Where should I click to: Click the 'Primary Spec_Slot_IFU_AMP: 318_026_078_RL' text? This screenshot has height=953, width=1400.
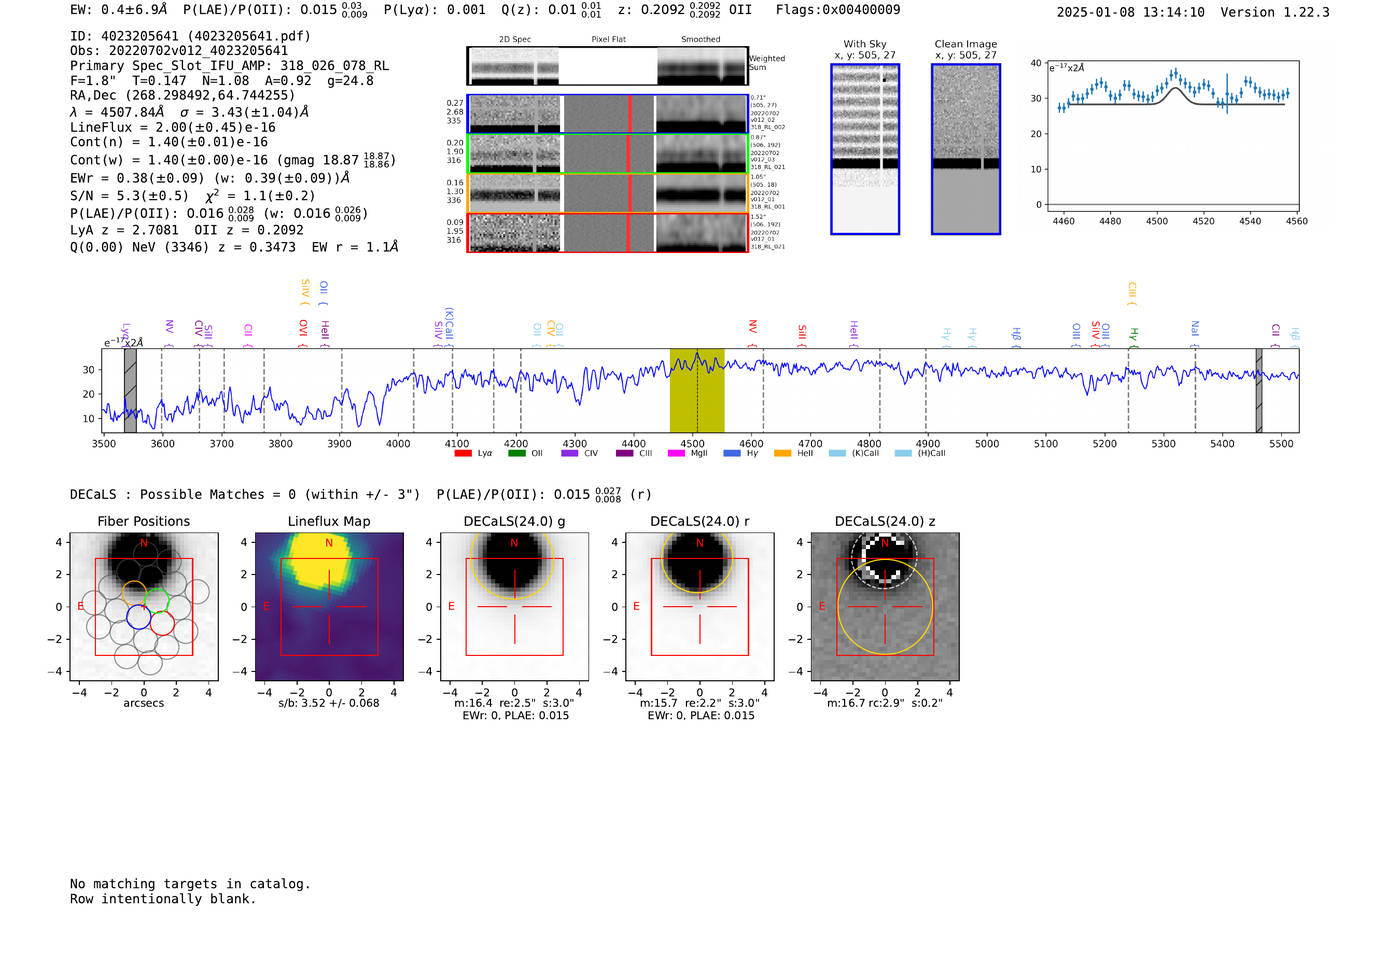[229, 66]
